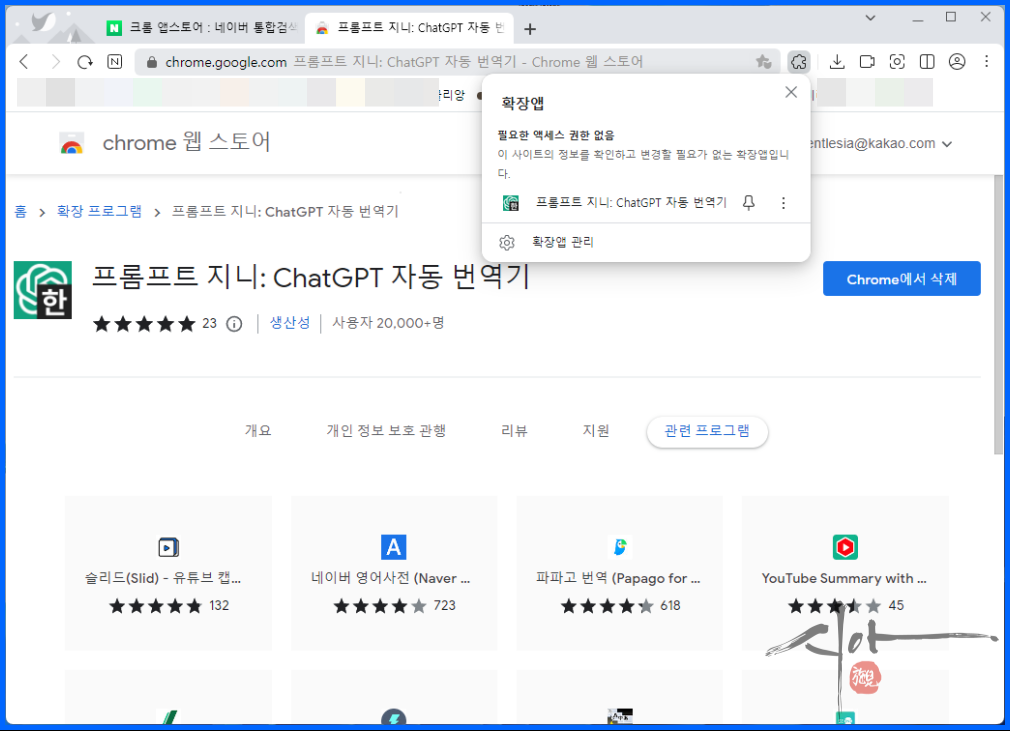The height and width of the screenshot is (731, 1010).
Task: Bookmark page with star icon
Action: coord(763,62)
